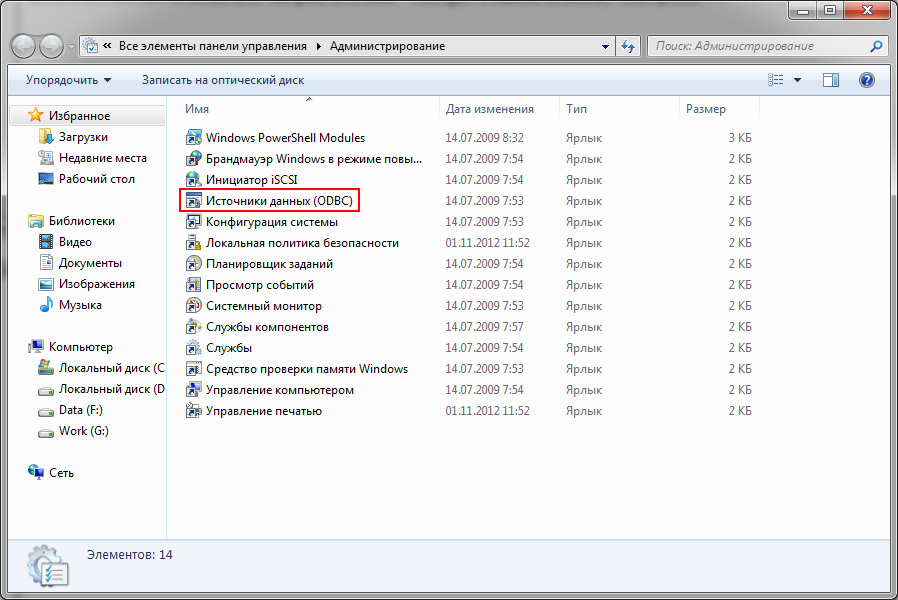Go back with the Back arrow button
The width and height of the screenshot is (898, 600).
23,46
